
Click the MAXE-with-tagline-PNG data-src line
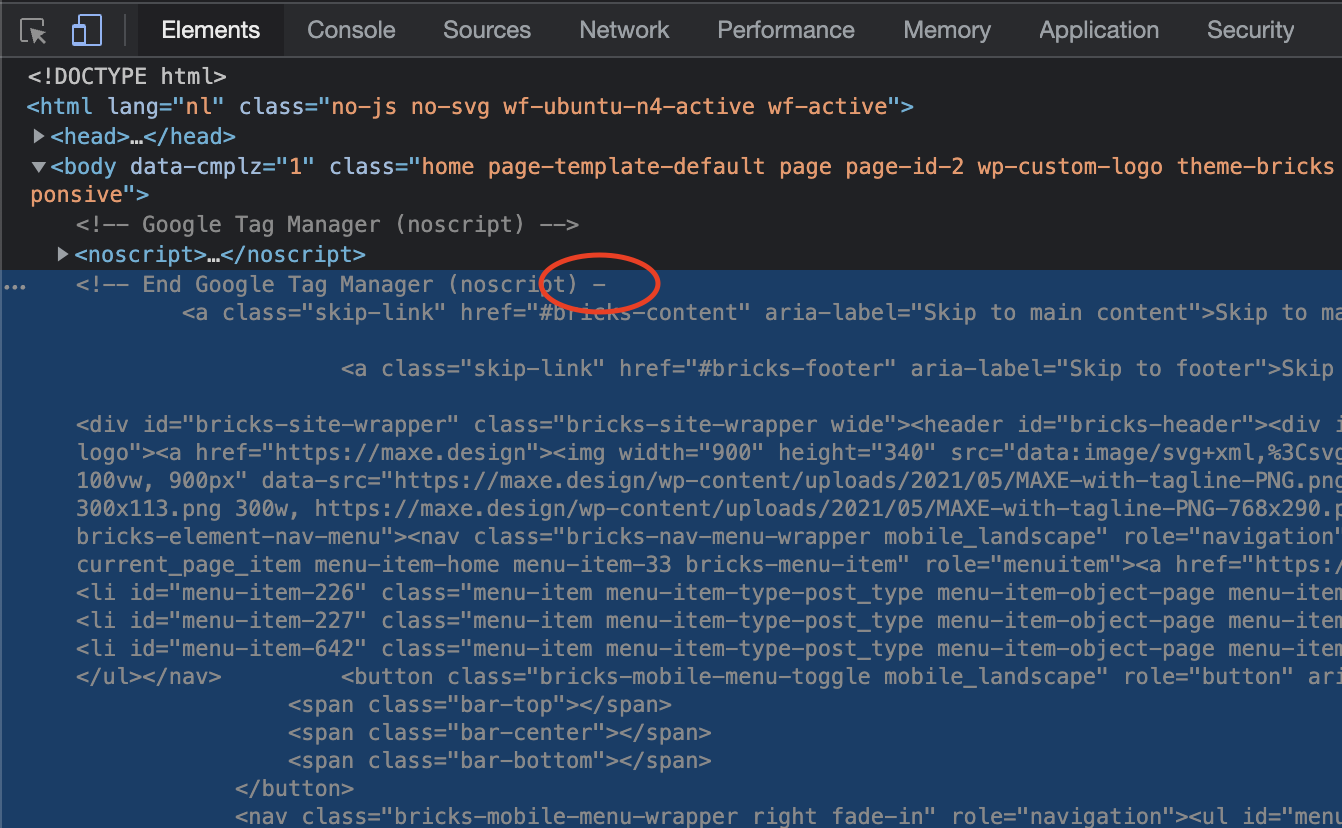tap(709, 481)
